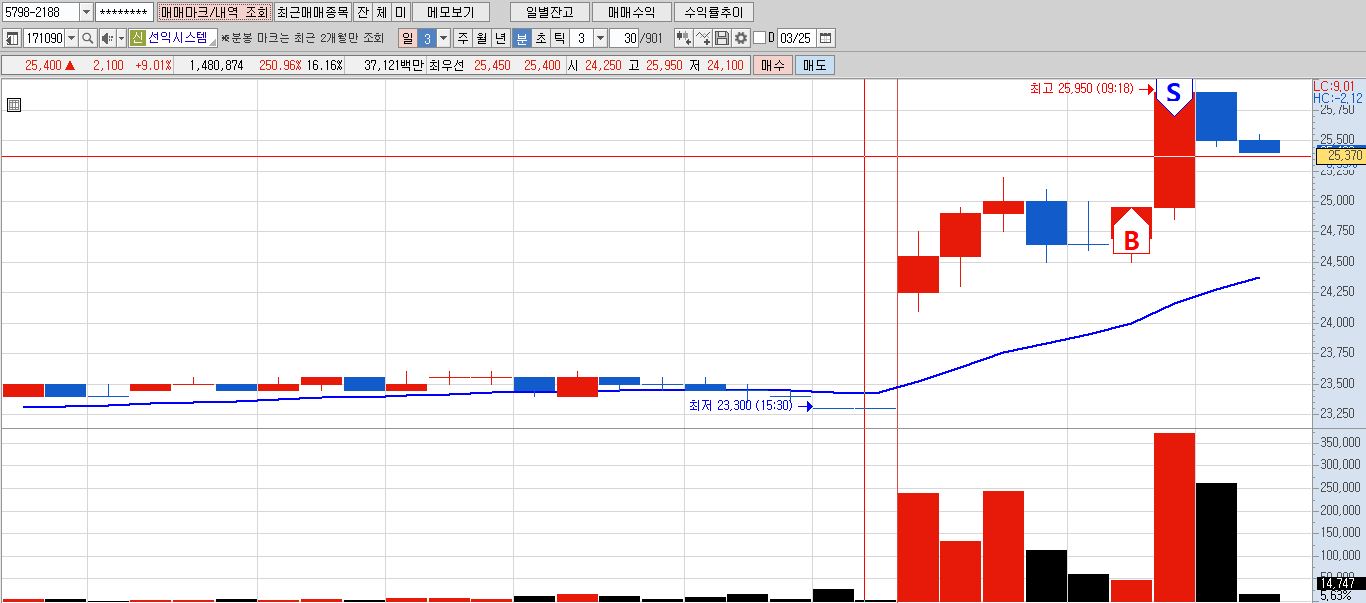Screen dimensions: 1366x603
Task: Click the save chart floppy disk icon
Action: pos(722,38)
